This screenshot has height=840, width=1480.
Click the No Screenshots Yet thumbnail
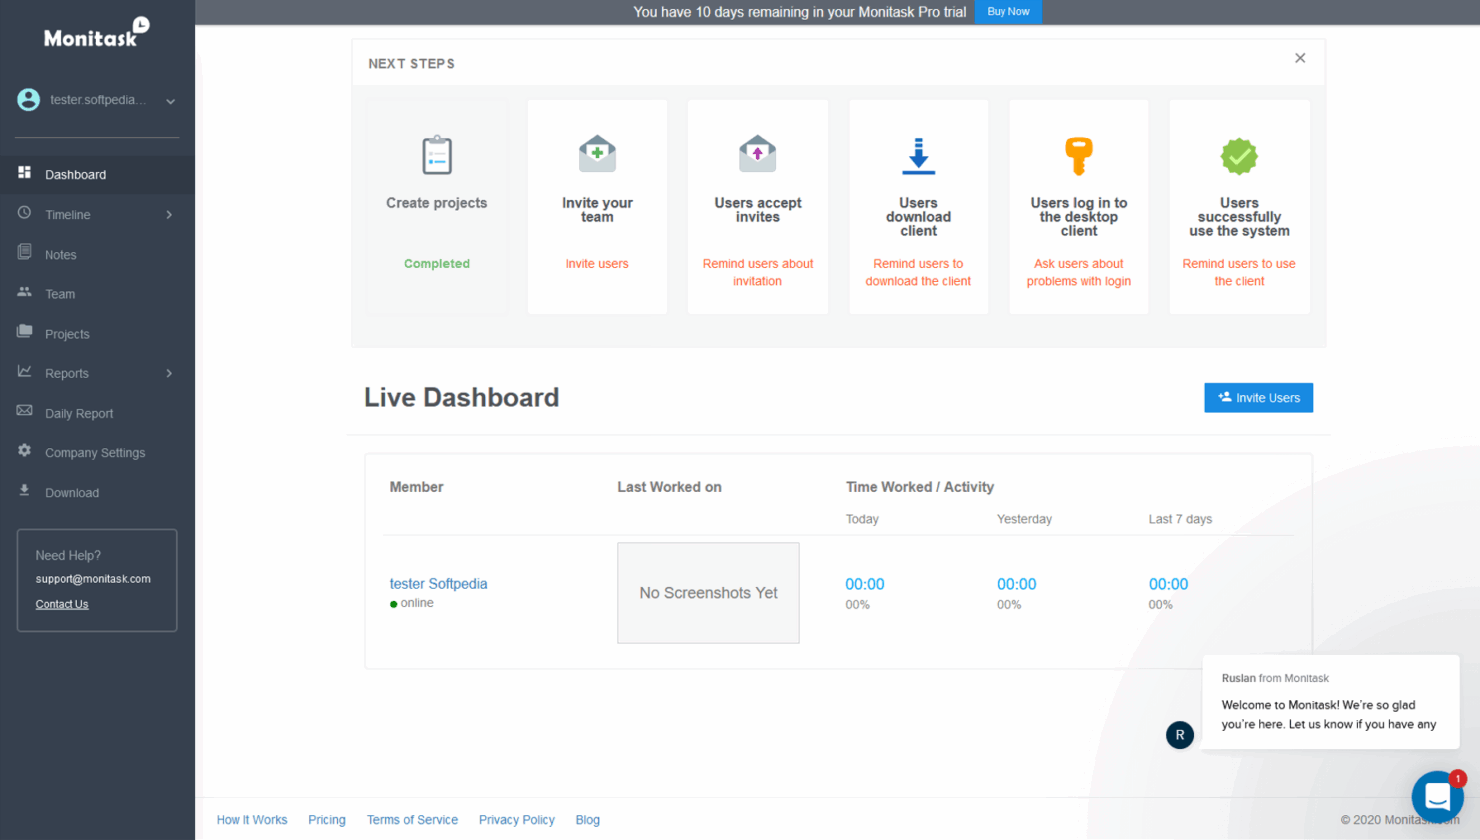click(x=708, y=593)
